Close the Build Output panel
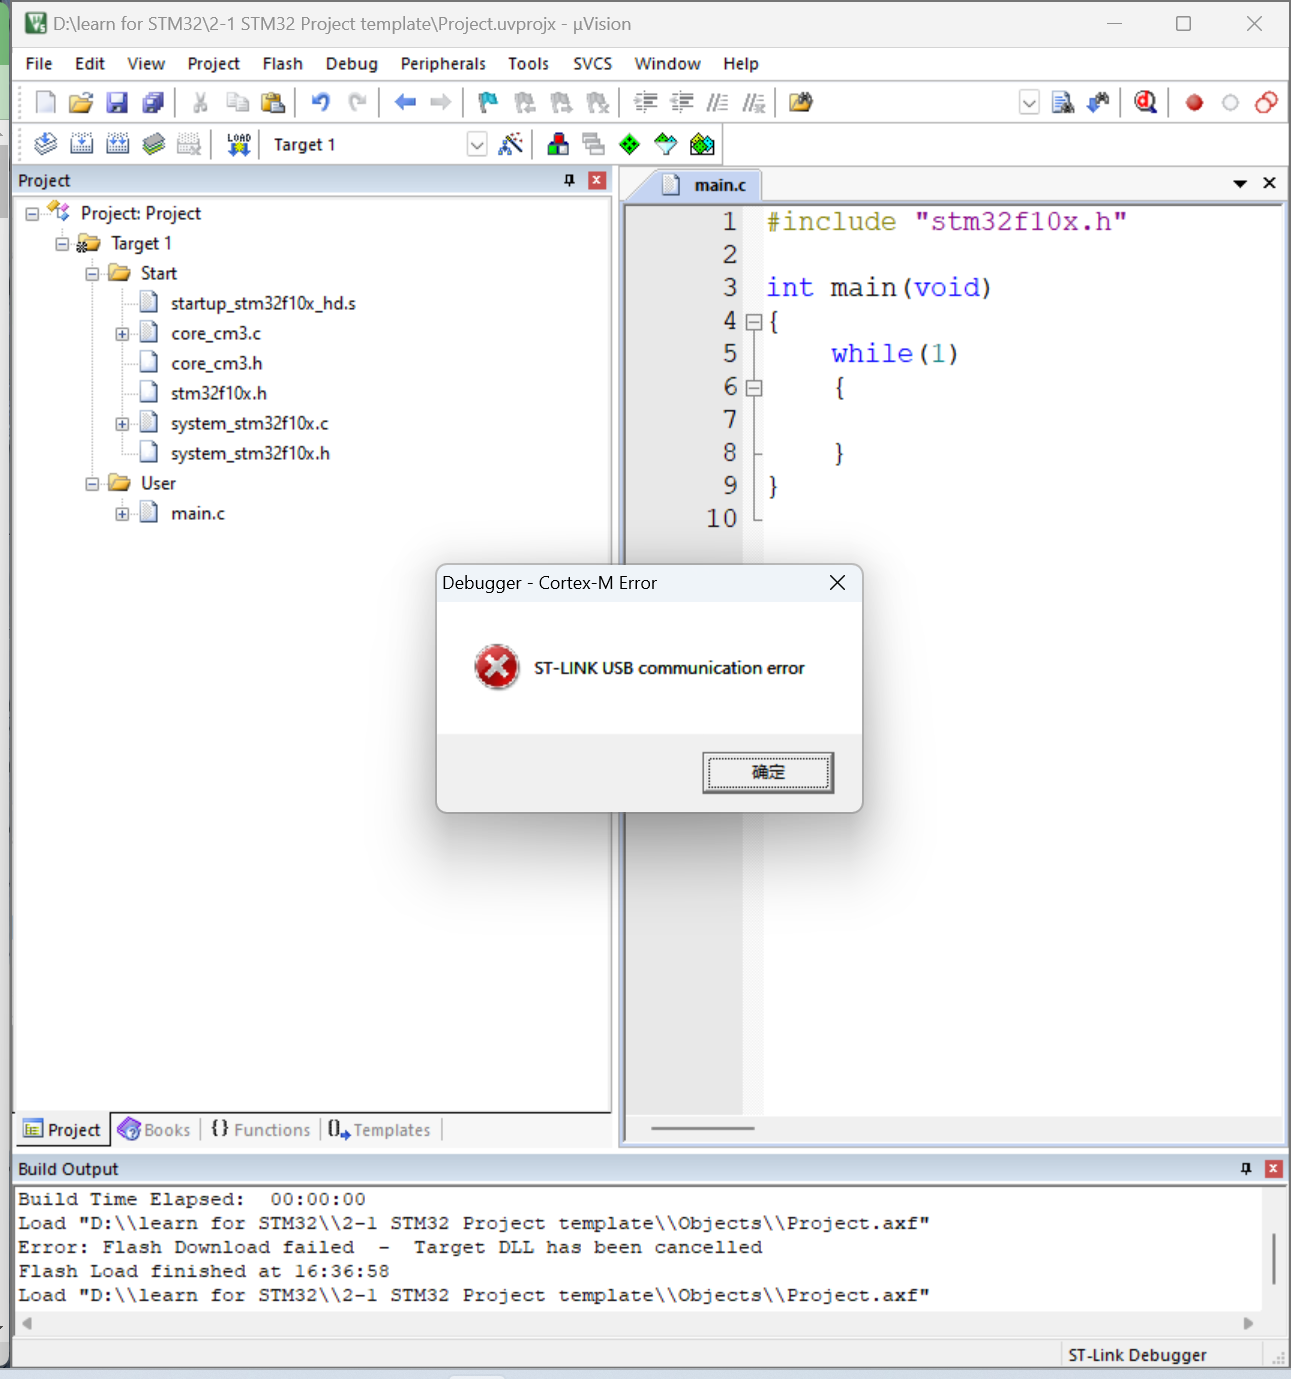 coord(1274,1168)
